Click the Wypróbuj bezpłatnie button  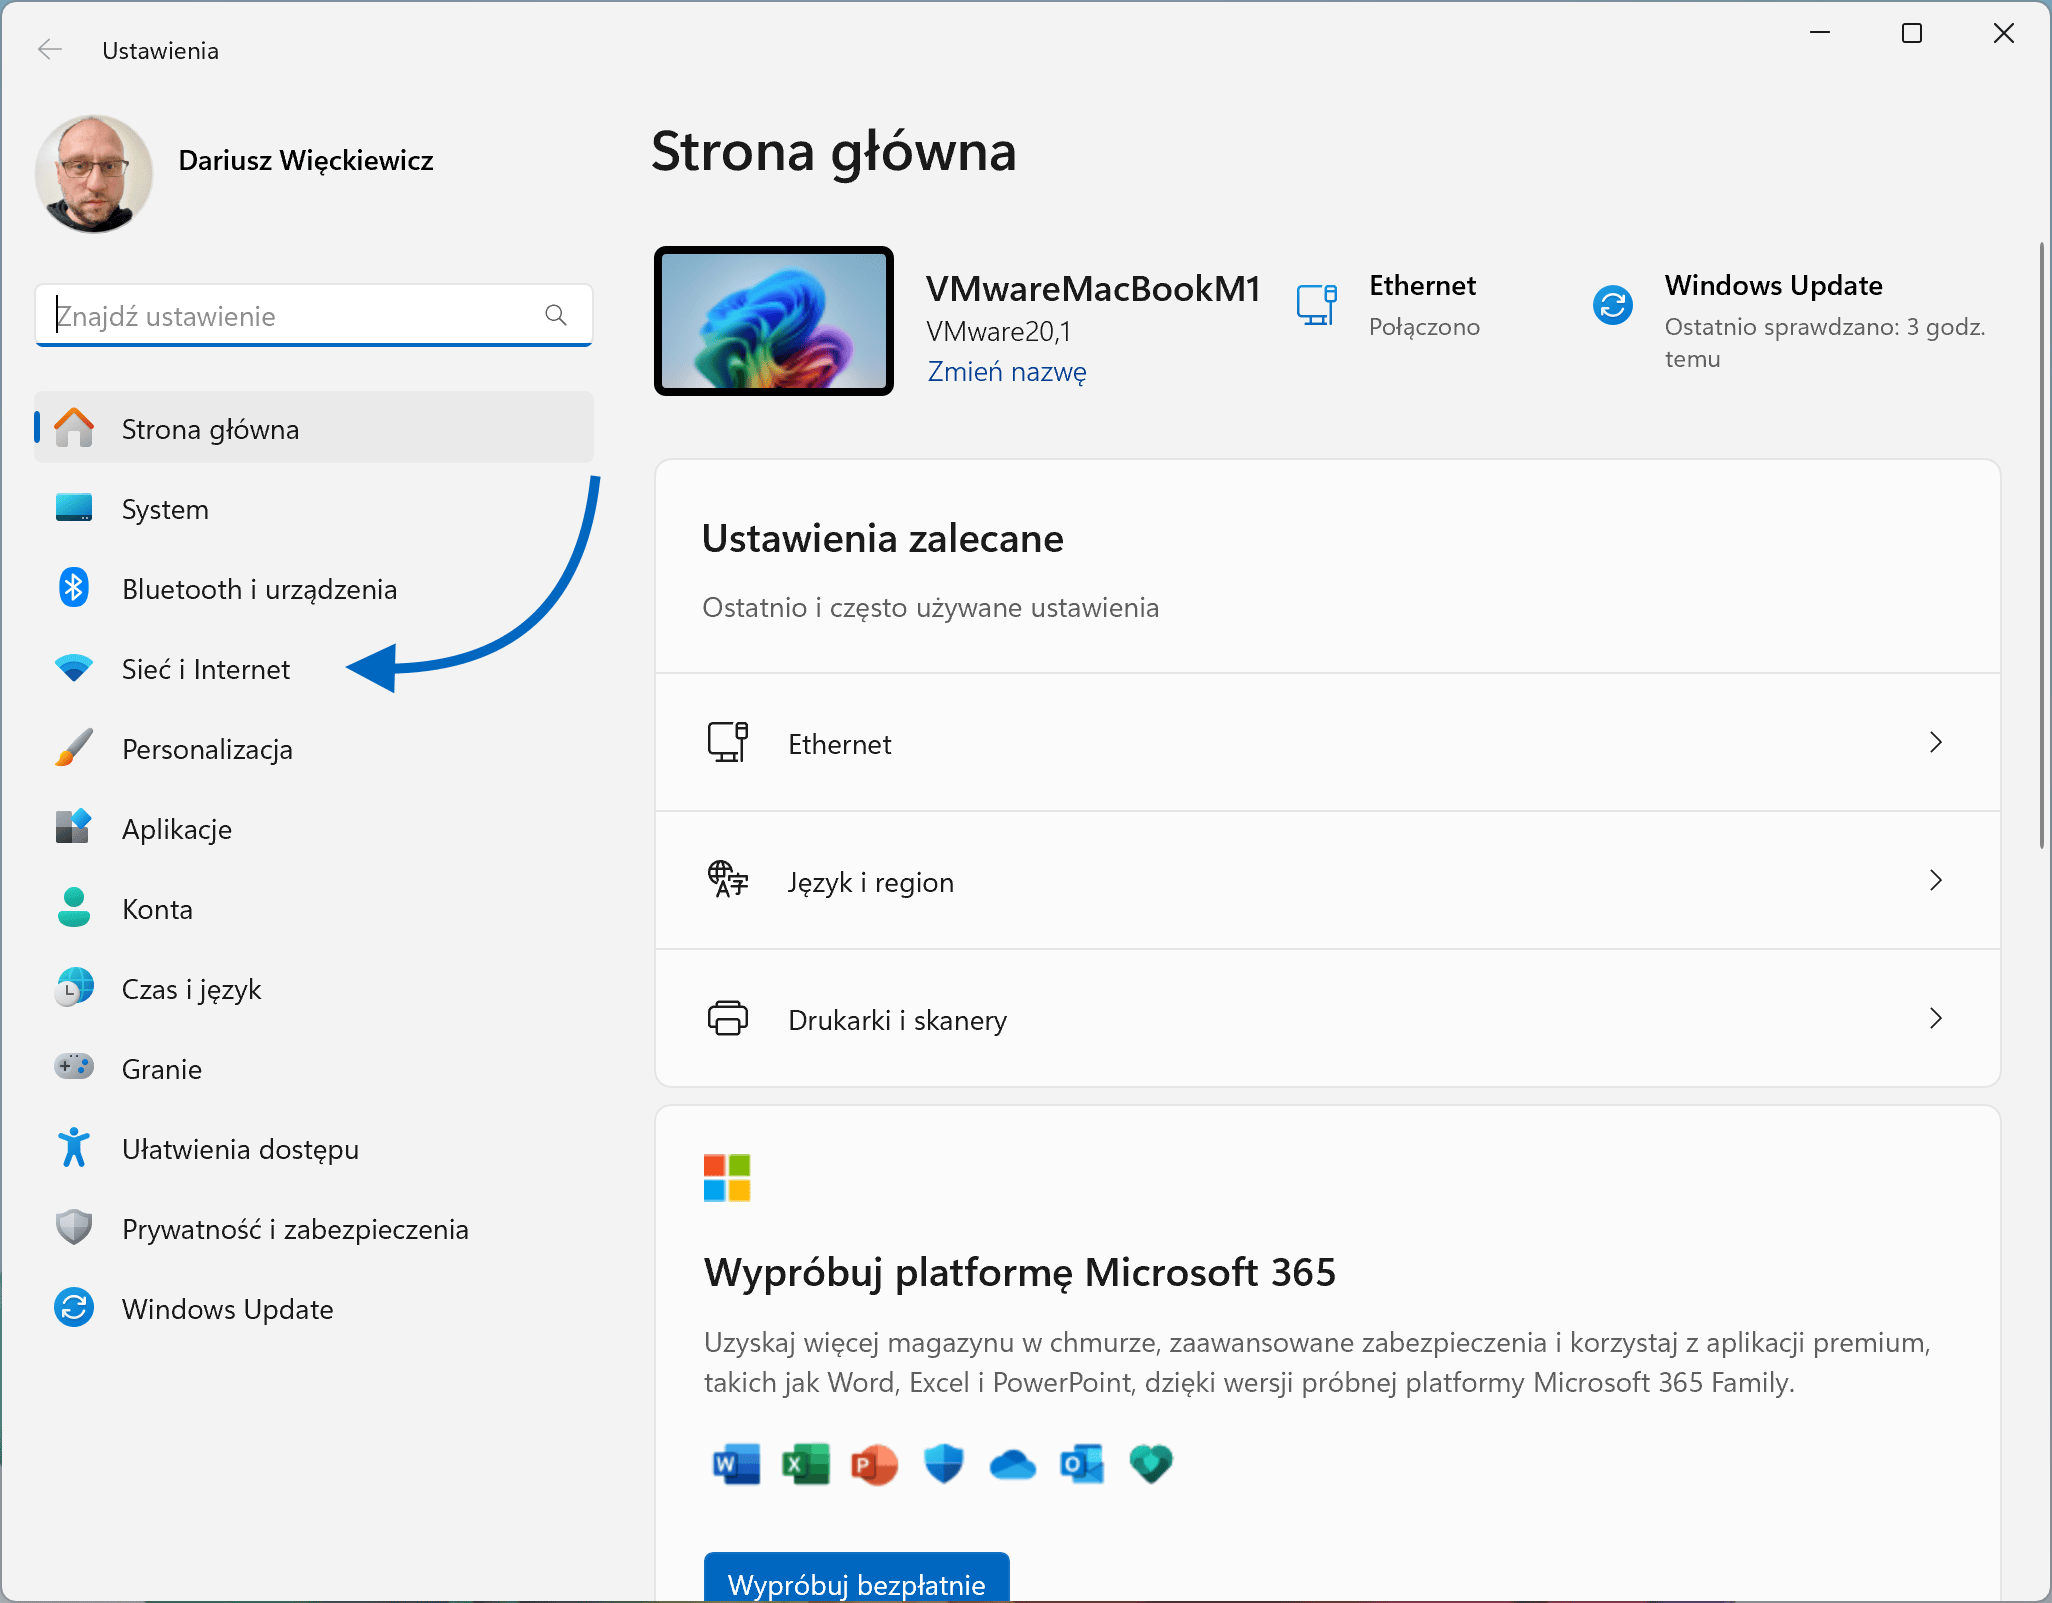tap(857, 1578)
